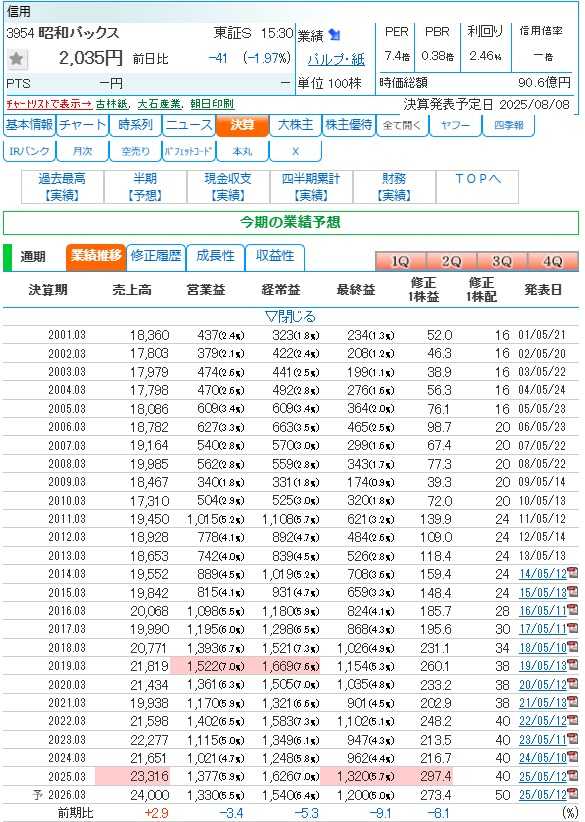Expand all sections with 全て開く
The image size is (585, 822).
click(x=402, y=126)
